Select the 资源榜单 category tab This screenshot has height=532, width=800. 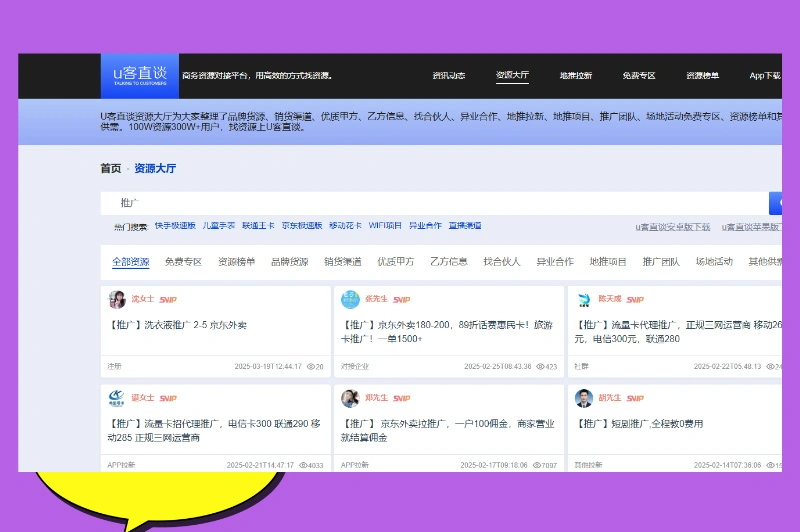pyautogui.click(x=237, y=262)
